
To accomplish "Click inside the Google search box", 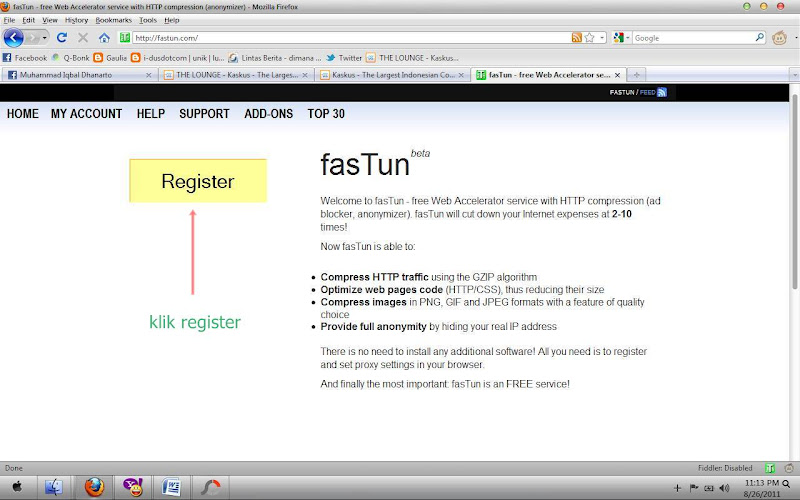I will click(693, 38).
